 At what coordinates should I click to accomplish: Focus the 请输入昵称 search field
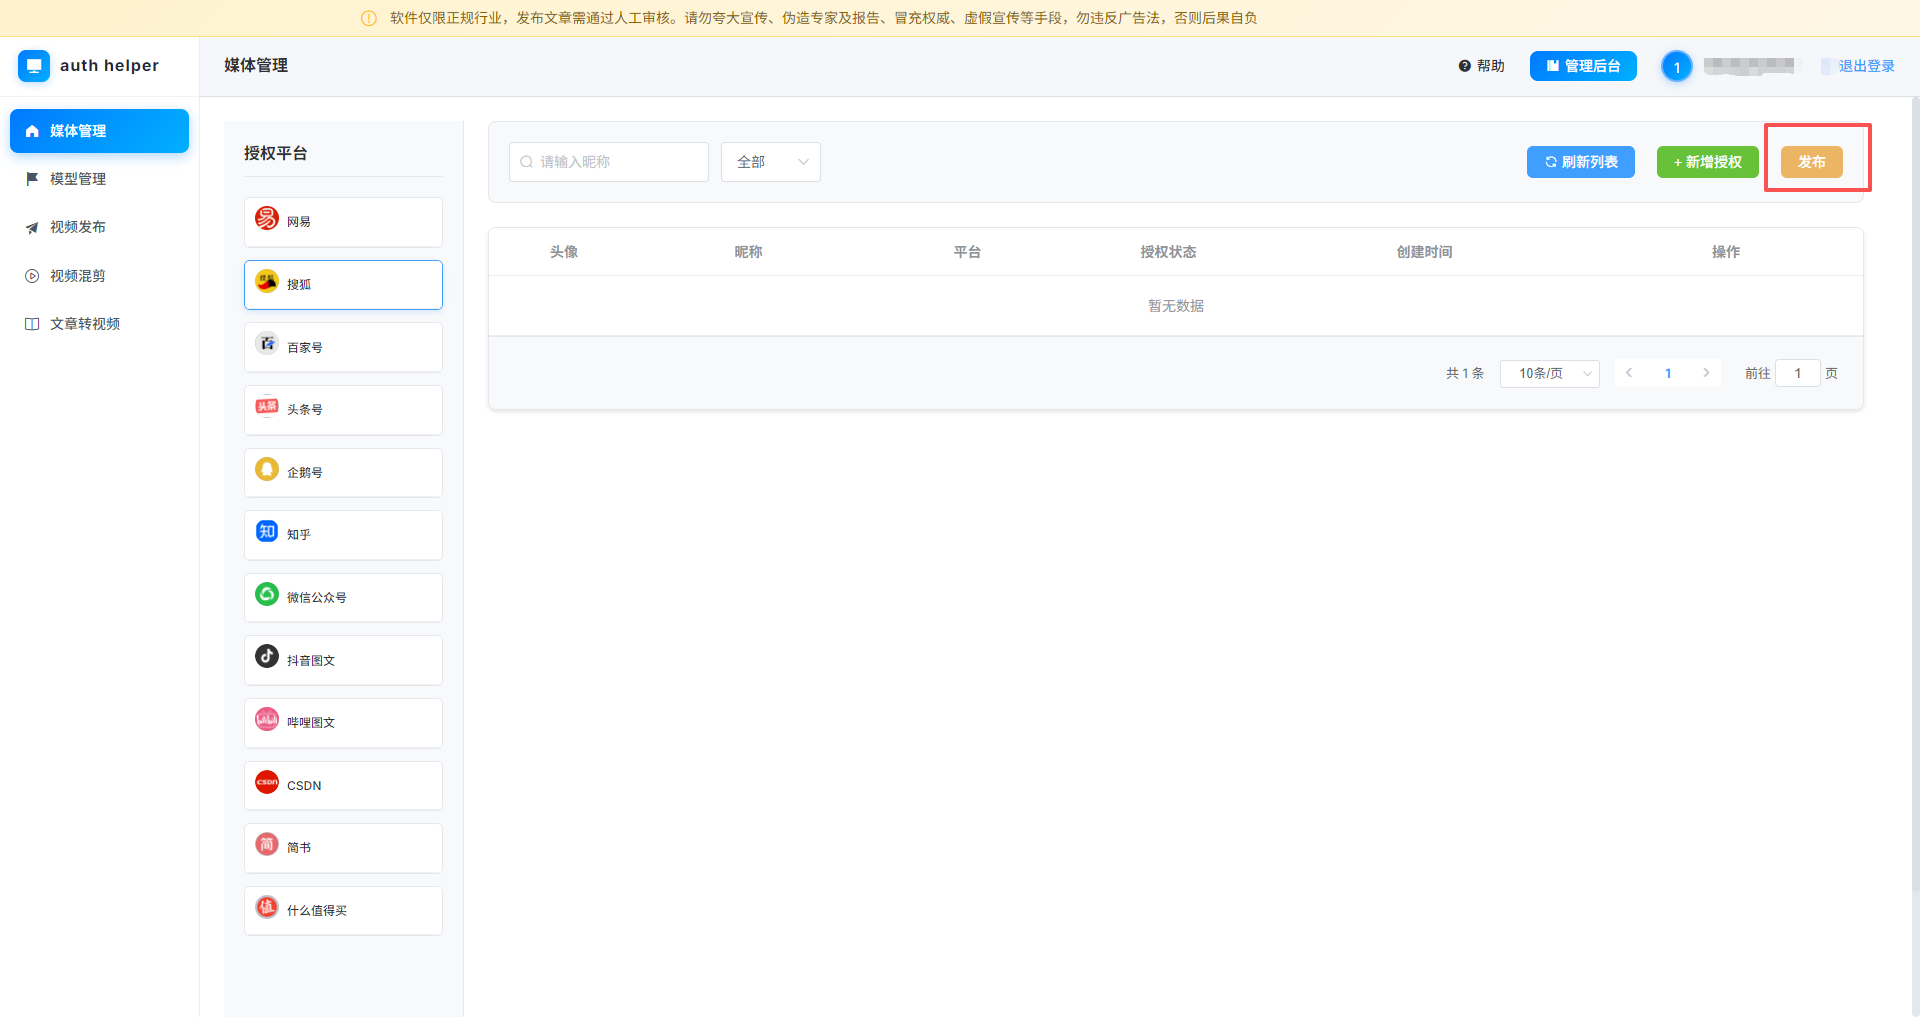point(609,162)
